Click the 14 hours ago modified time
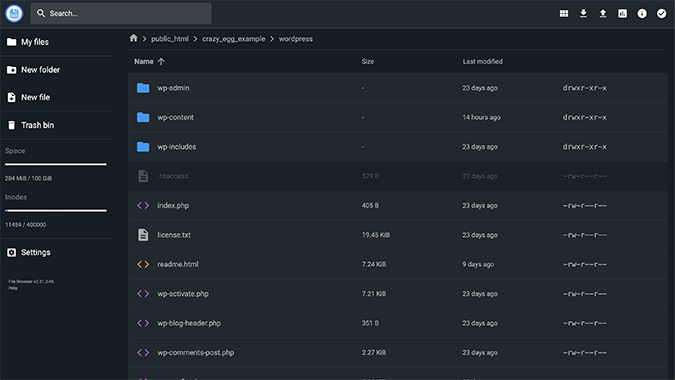Screen dimensions: 675x380 pos(481,117)
